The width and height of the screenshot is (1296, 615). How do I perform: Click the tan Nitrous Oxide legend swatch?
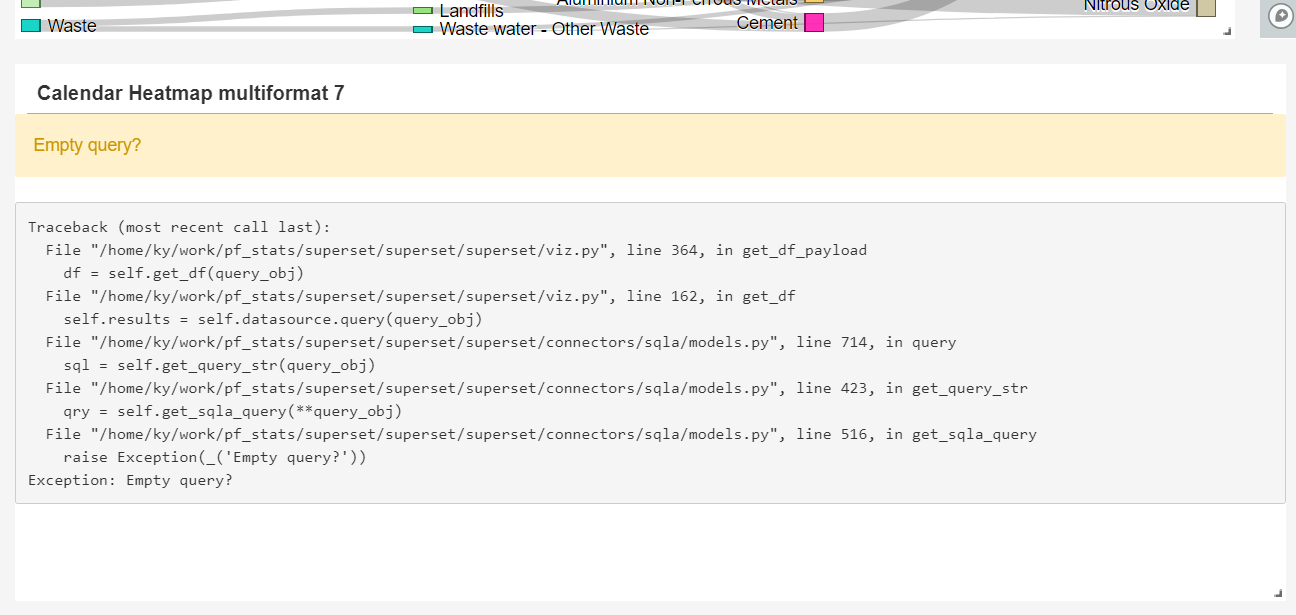coord(1204,5)
